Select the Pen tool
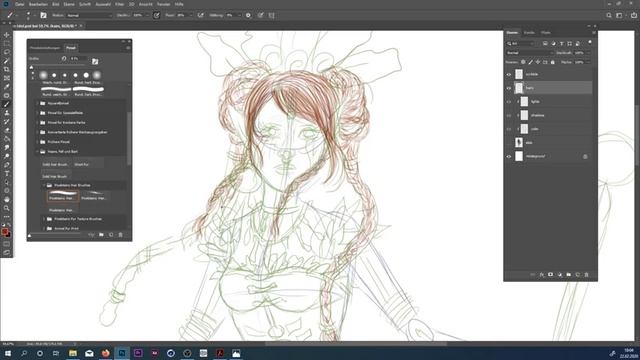 pos(7,165)
